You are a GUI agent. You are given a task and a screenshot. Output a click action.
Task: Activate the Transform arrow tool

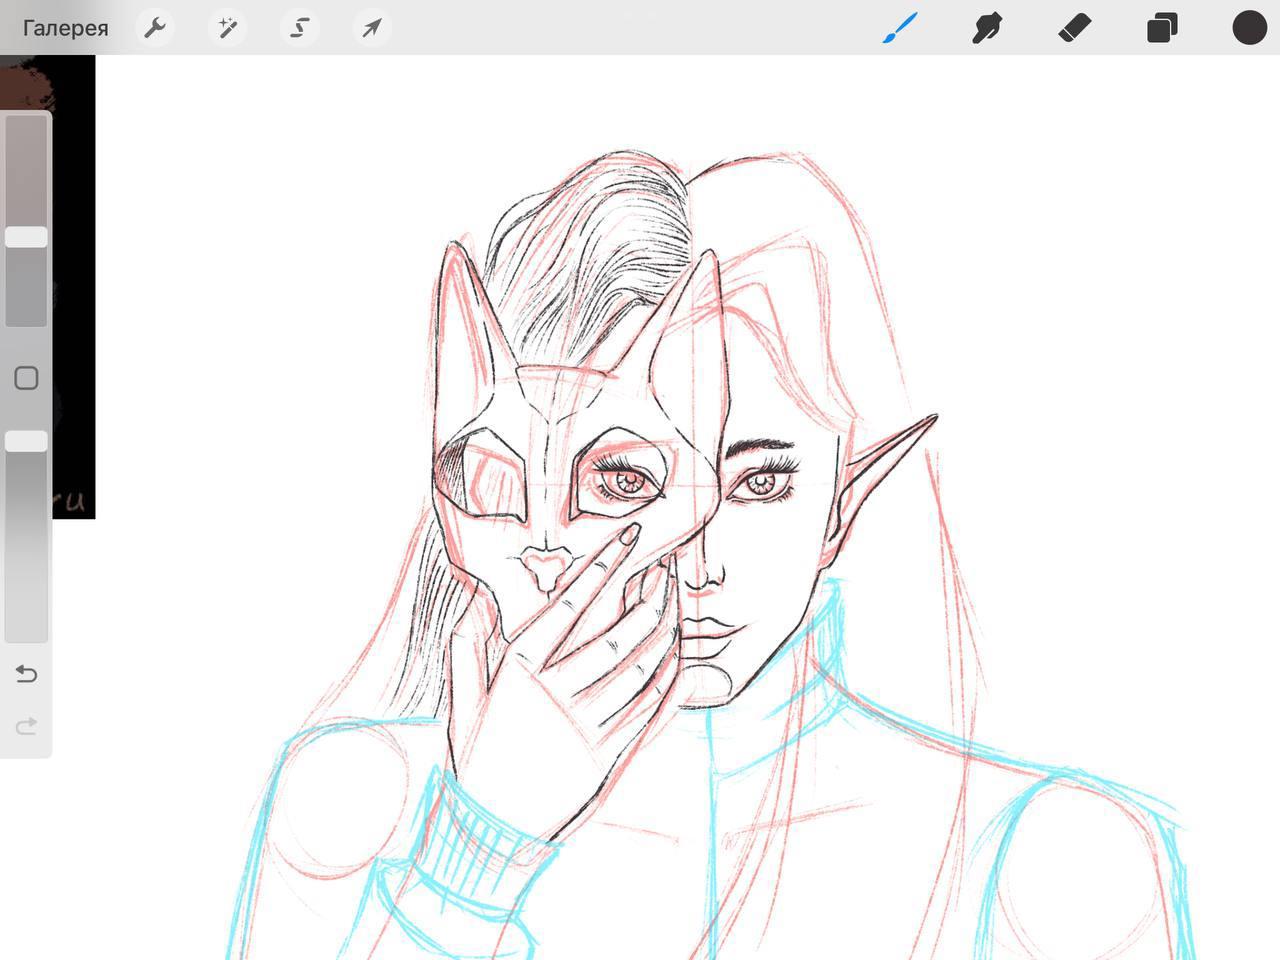click(x=371, y=28)
